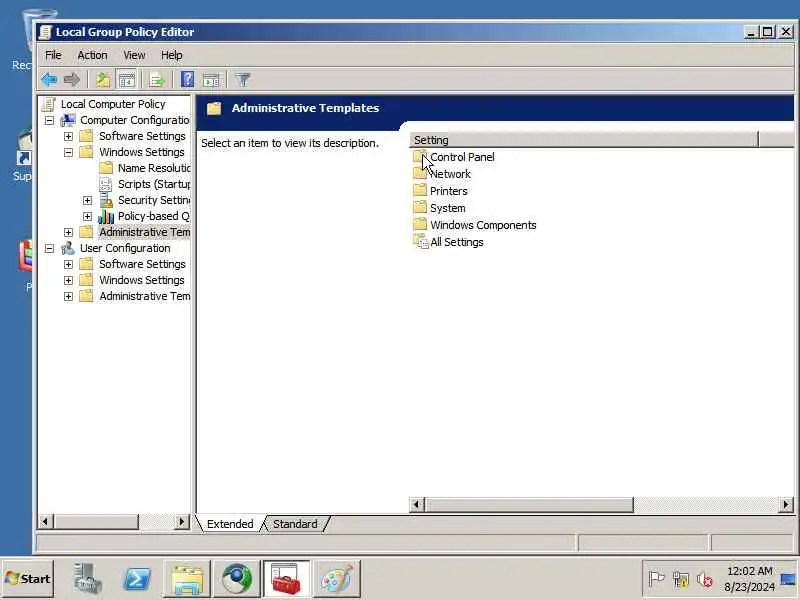
Task: Expand the Policy-based QoS node
Action: (x=87, y=216)
